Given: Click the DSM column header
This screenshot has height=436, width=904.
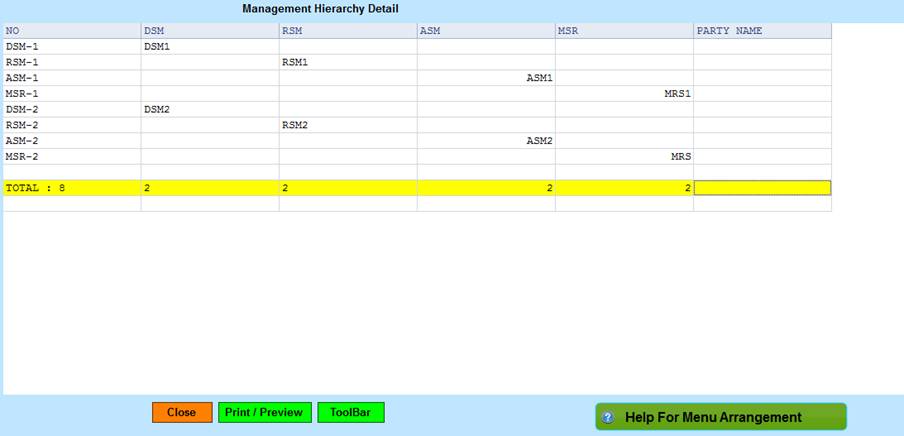Looking at the screenshot, I should [x=209, y=31].
